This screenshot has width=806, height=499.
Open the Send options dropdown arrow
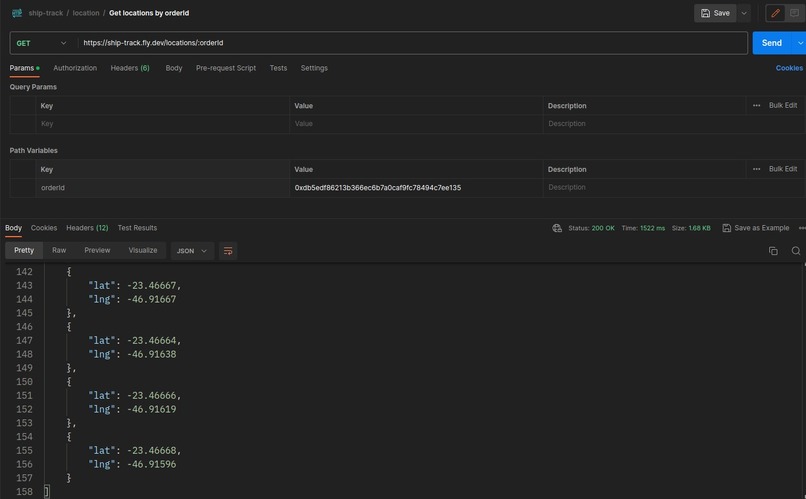pyautogui.click(x=800, y=43)
